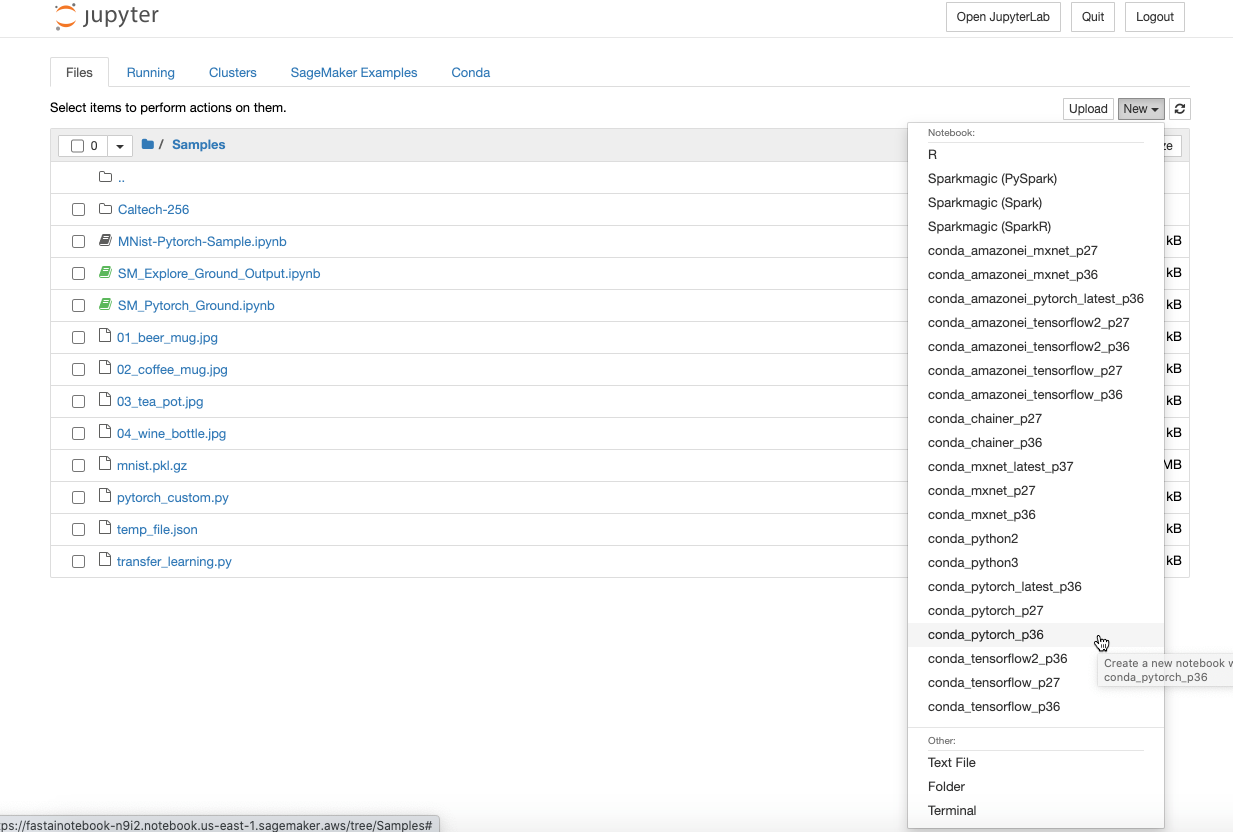Choose conda_tensorflow2_p36 kernel
1233x832 pixels.
tap(1036, 659)
